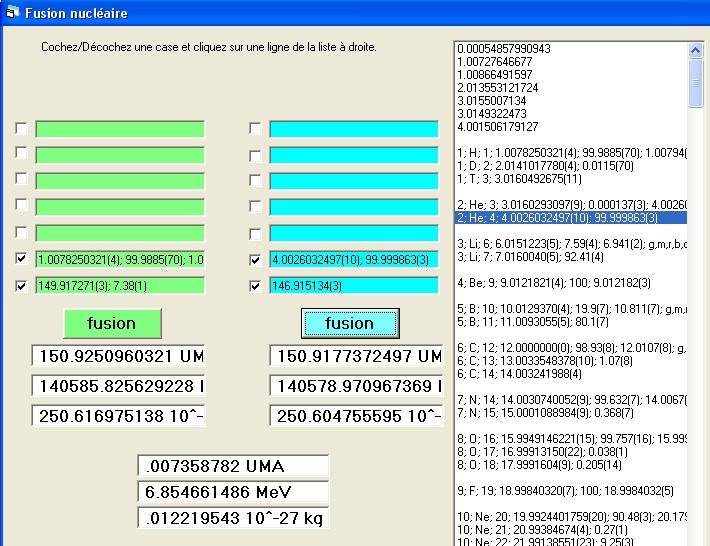Screen dimensions: 710x546
Task: Select the 8; O; 16 list line
Action: point(571,439)
